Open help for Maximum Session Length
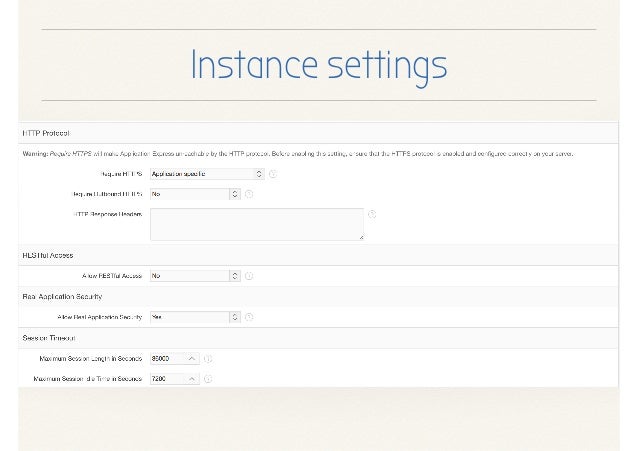Viewport: 638px width, 451px height. (208, 358)
